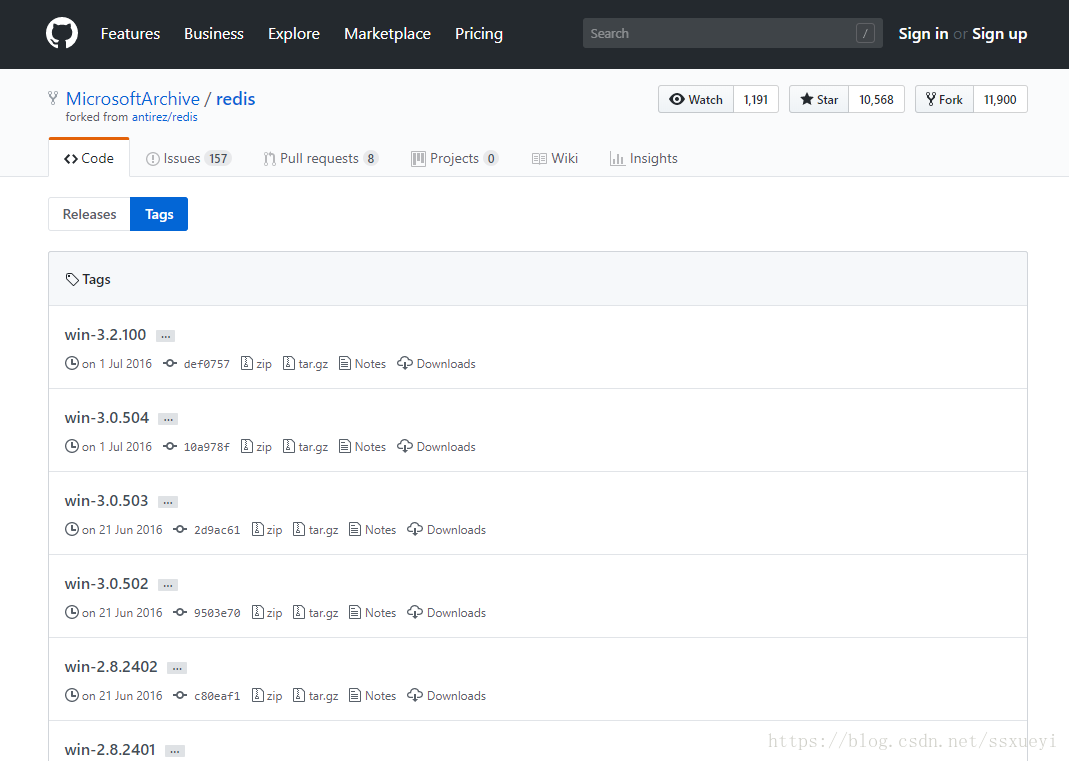Open the win-2.8.2401 tag
The image size is (1069, 761).
click(110, 750)
